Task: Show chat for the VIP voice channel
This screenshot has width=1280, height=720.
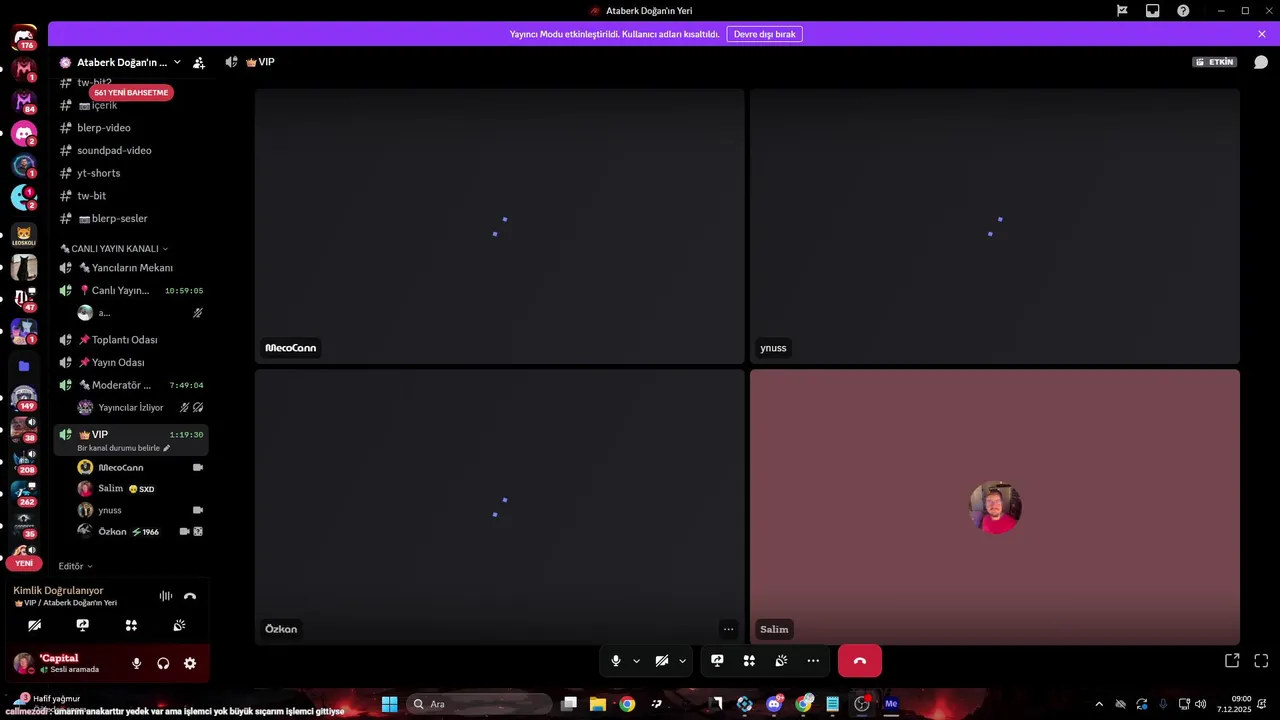Action: click(x=1261, y=62)
